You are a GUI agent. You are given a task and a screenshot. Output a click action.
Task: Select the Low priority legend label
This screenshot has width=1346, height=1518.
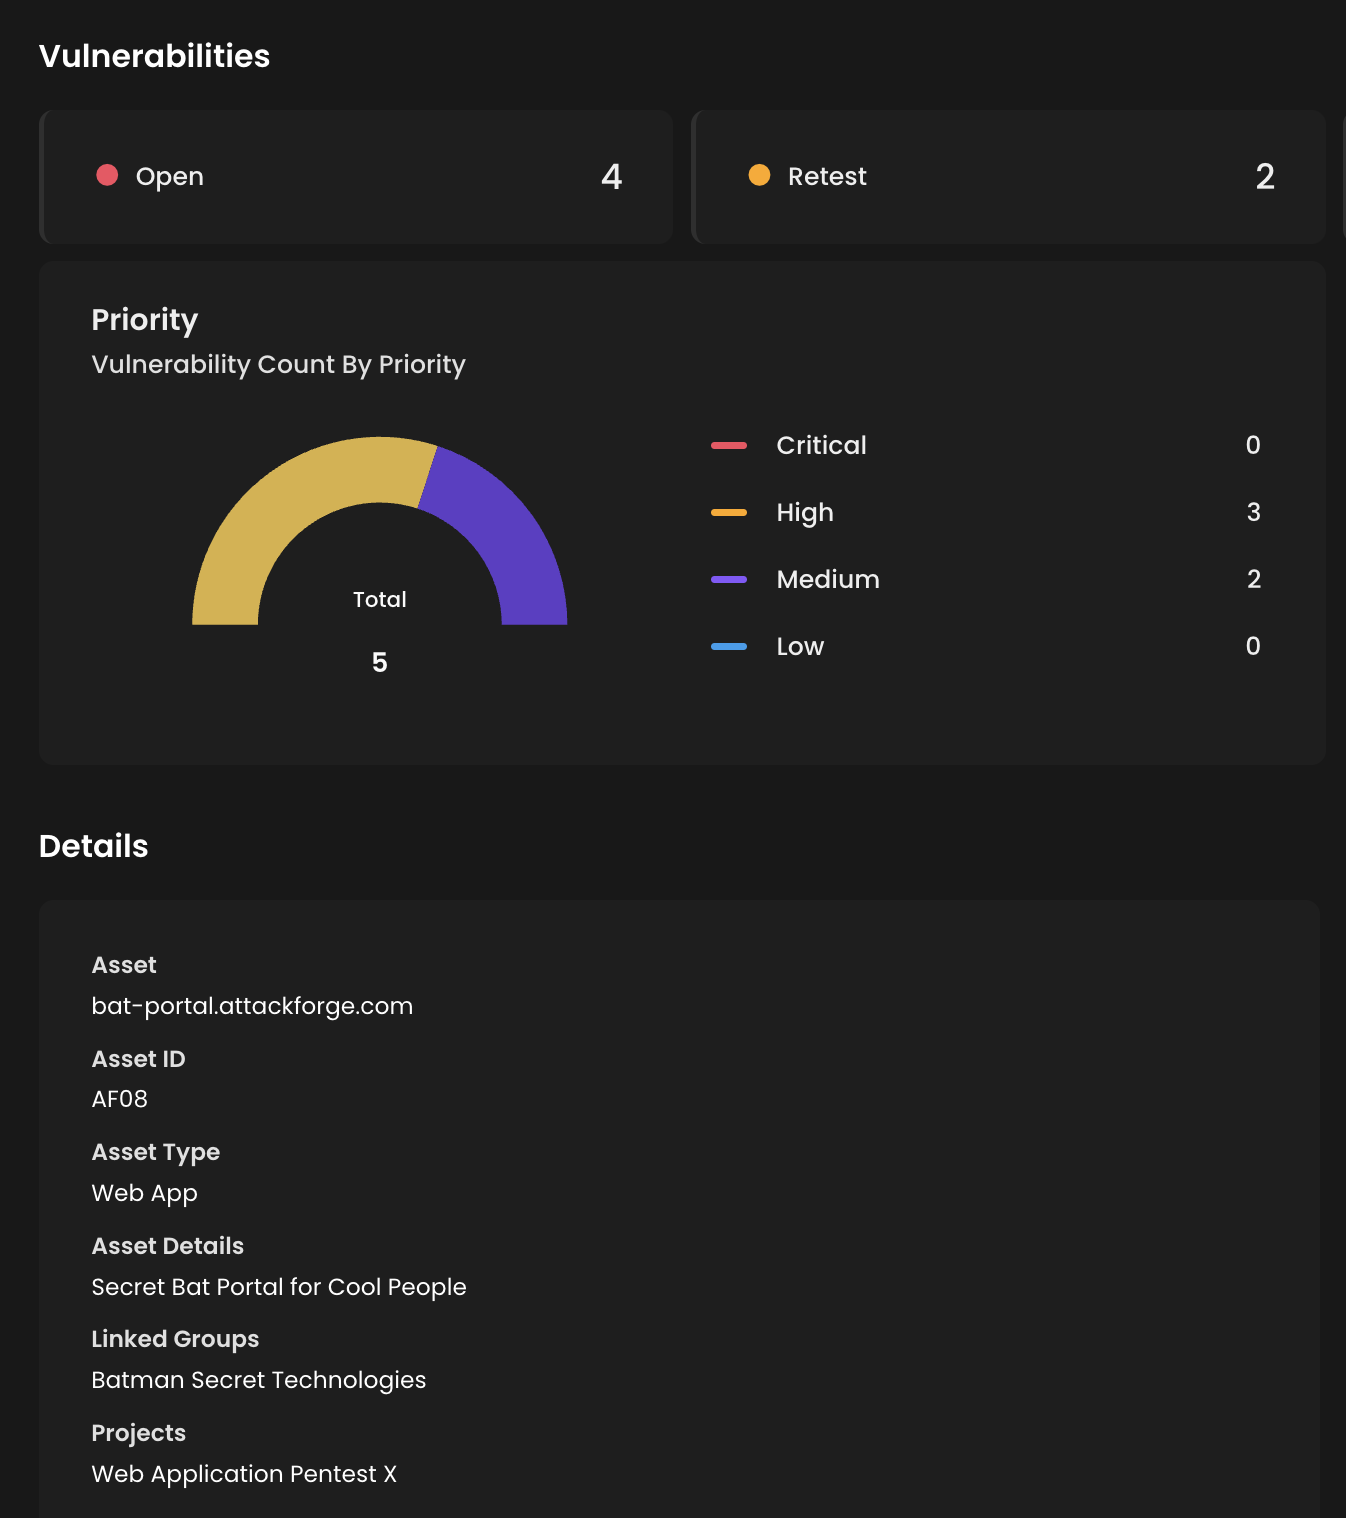pyautogui.click(x=800, y=646)
